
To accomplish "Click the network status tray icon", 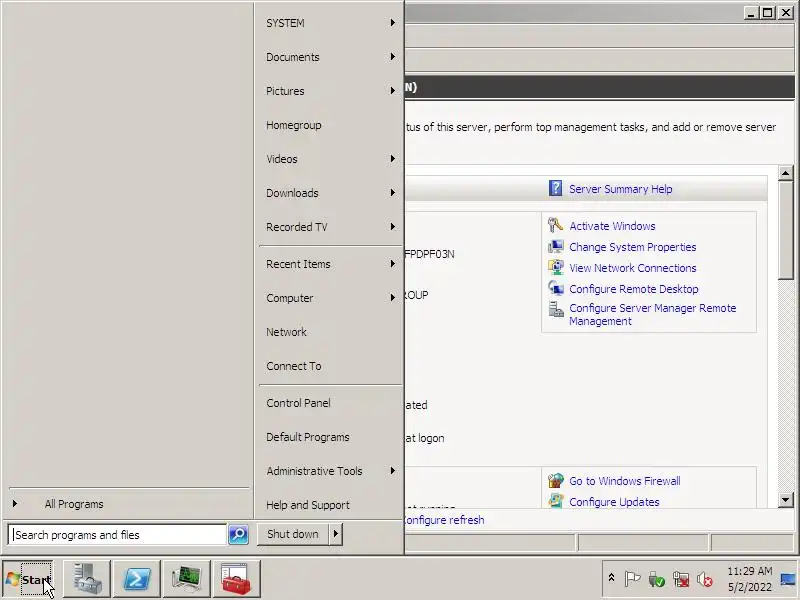I will tap(681, 580).
